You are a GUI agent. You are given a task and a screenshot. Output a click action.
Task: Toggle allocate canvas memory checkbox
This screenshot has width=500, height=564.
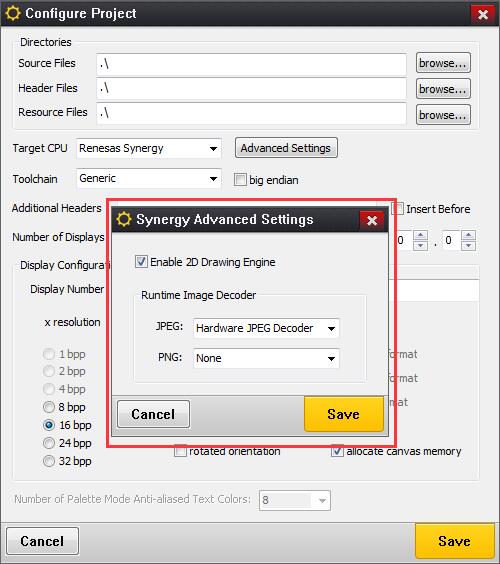point(337,451)
